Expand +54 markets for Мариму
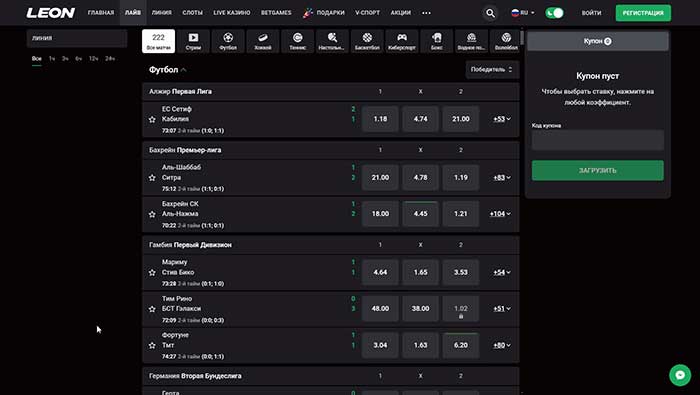700x395 pixels. coord(502,272)
